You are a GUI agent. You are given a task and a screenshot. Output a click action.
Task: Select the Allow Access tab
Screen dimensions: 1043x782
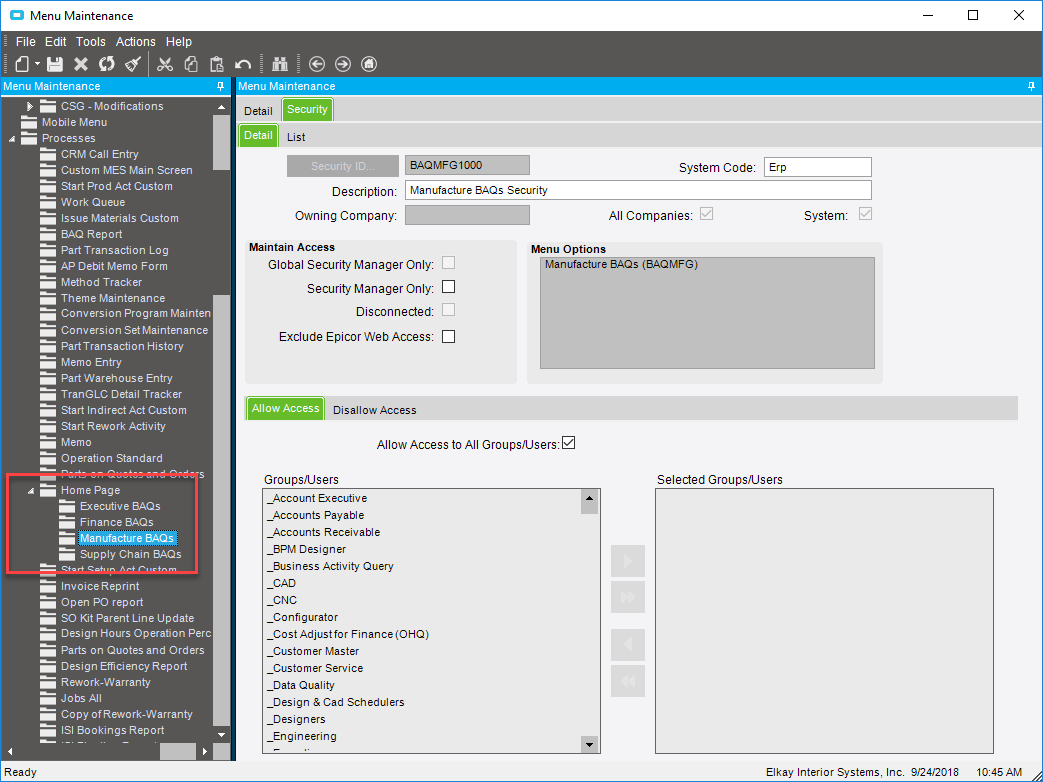pos(285,408)
